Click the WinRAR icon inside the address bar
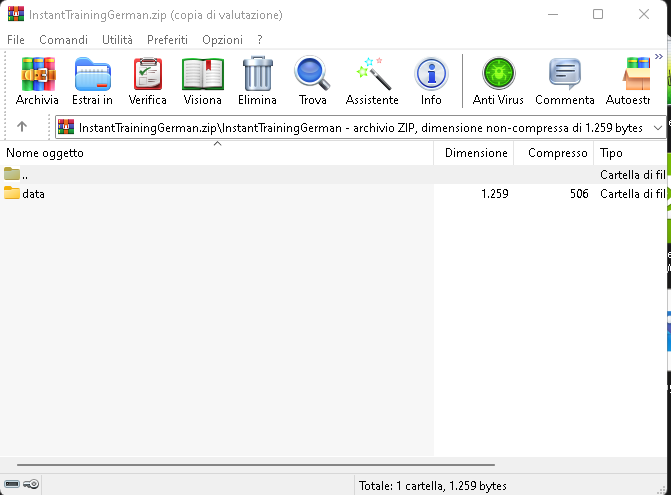 click(x=66, y=127)
